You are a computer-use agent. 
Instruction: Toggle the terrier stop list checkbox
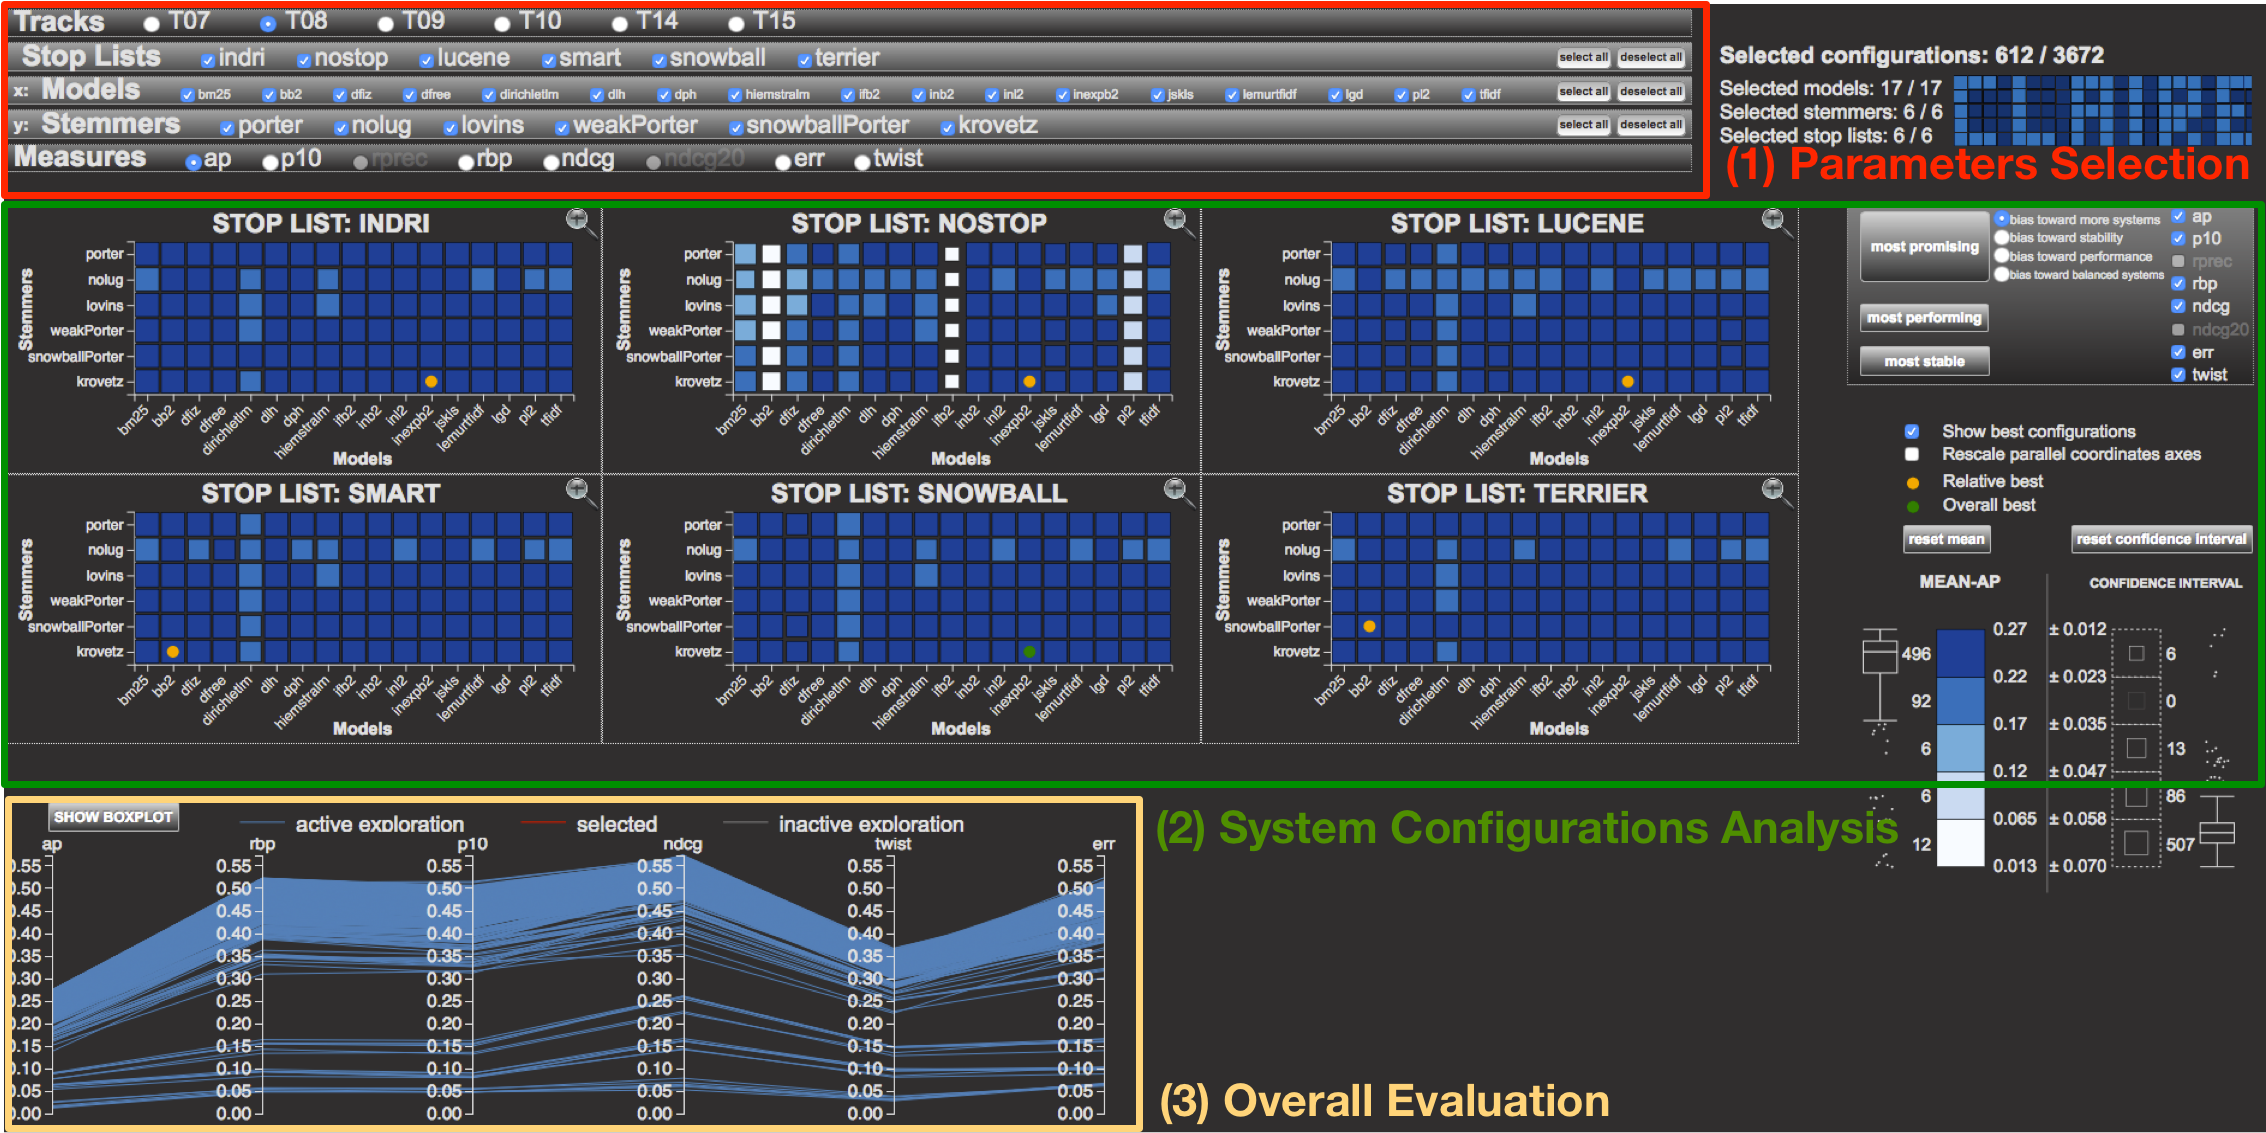click(804, 60)
